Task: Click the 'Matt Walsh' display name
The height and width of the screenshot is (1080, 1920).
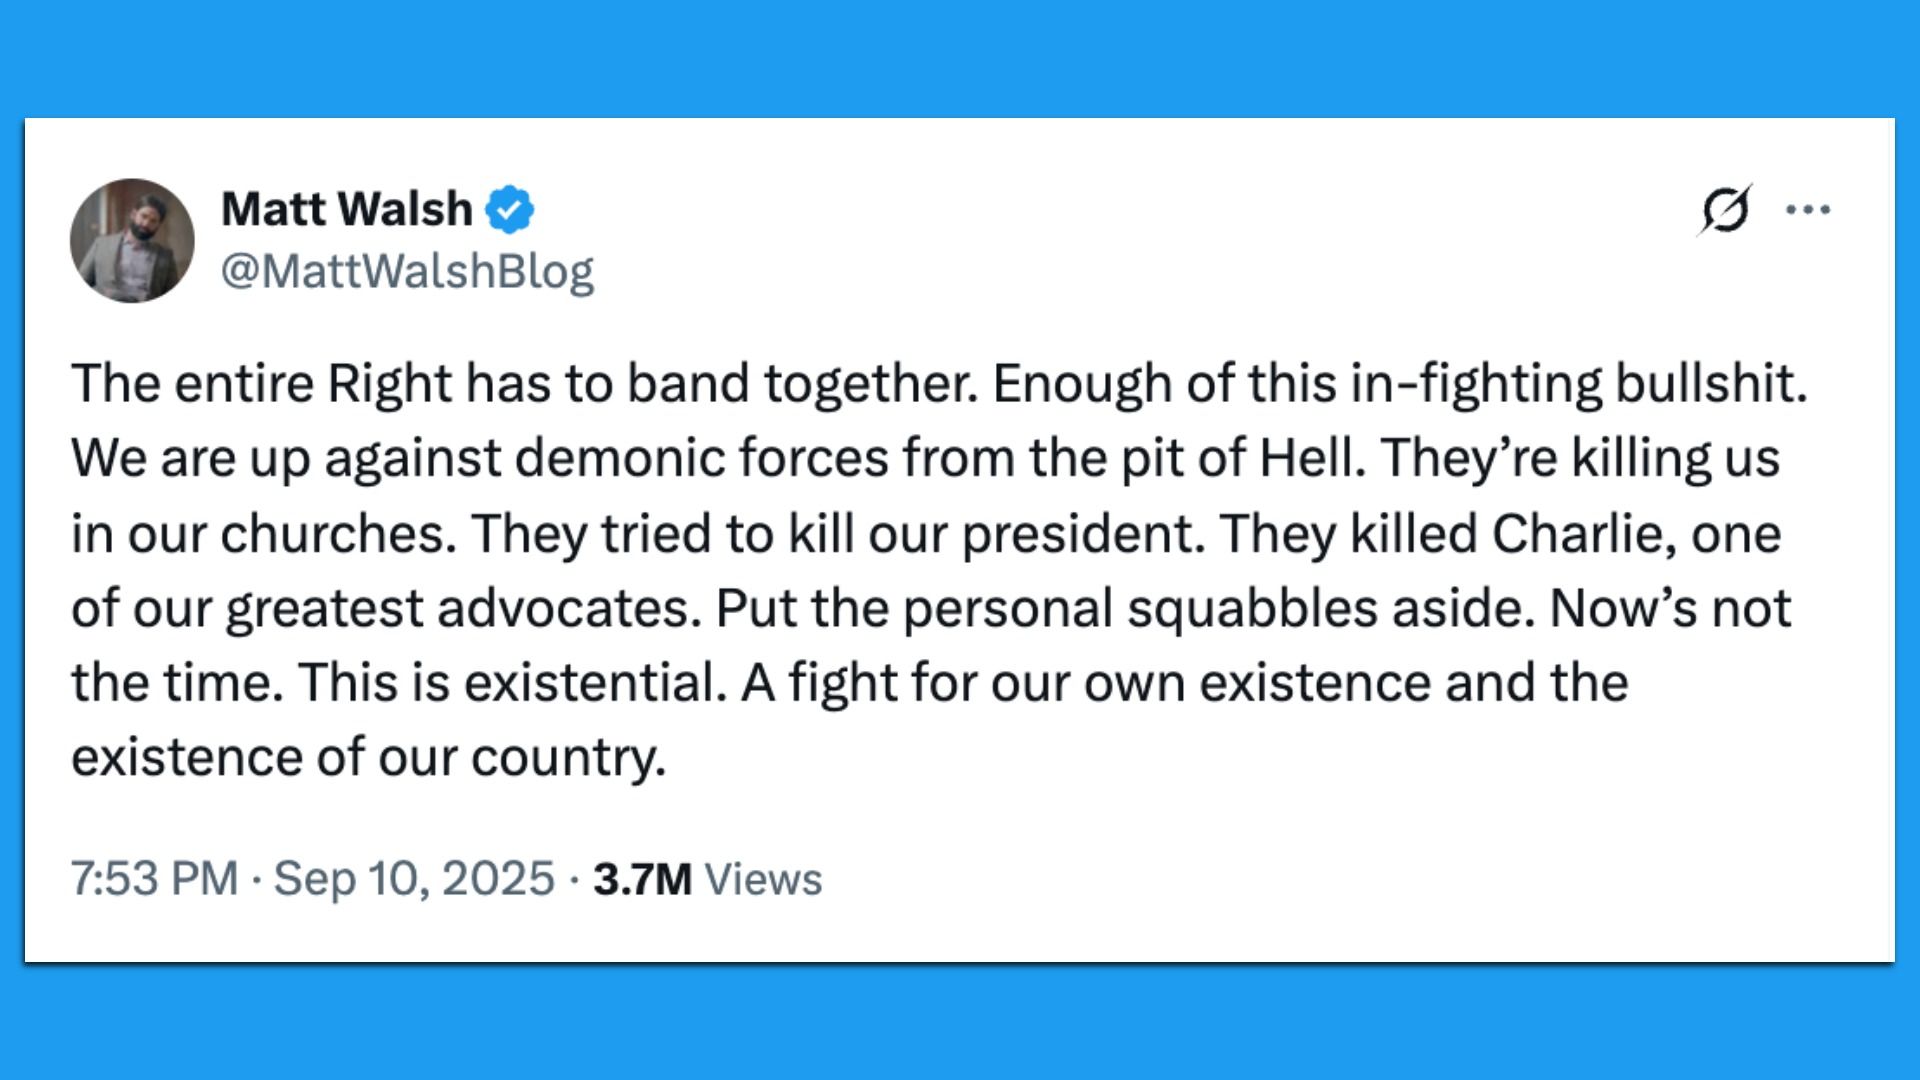Action: pyautogui.click(x=346, y=210)
